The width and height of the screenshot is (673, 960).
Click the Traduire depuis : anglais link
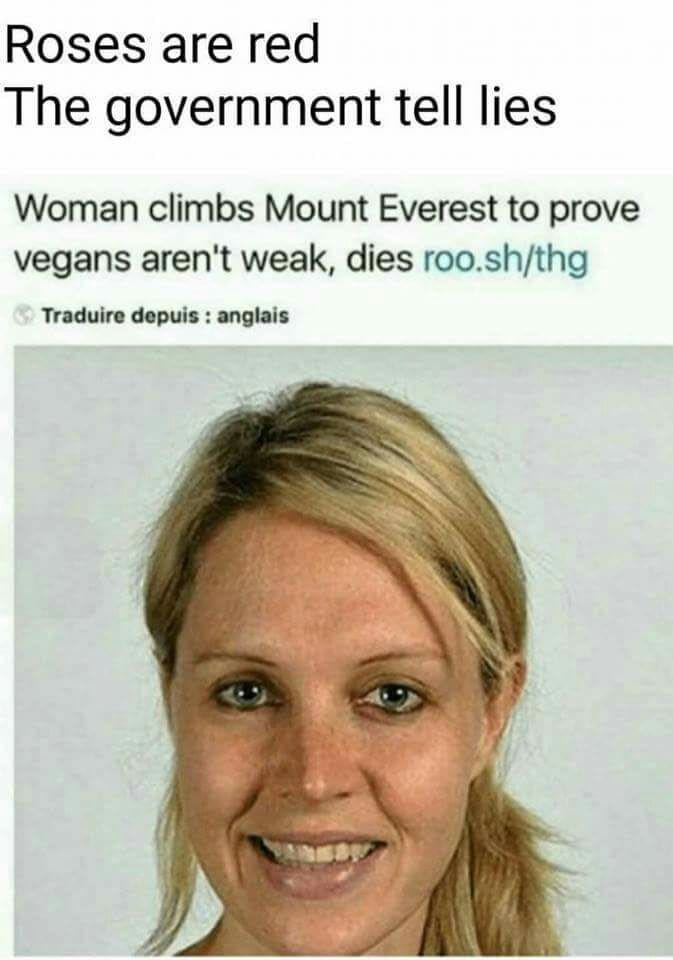[165, 316]
